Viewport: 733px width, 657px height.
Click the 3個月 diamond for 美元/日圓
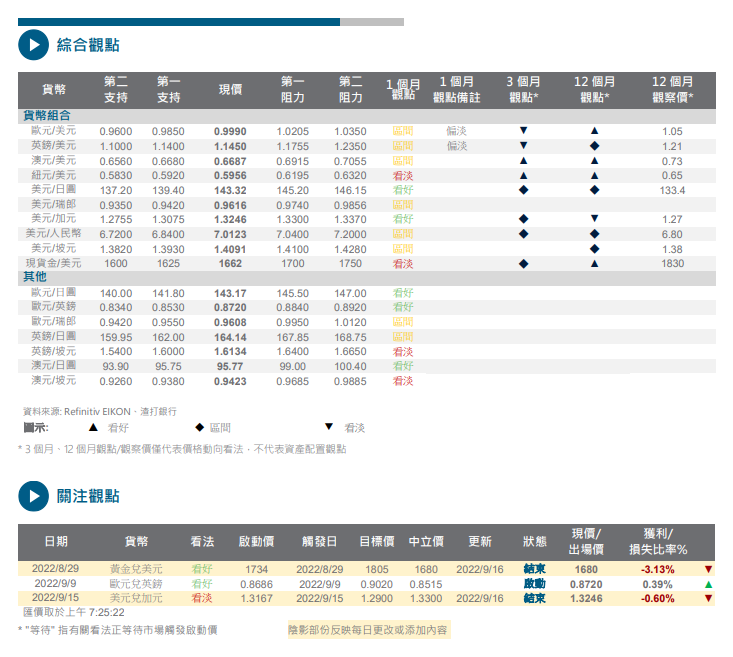(x=523, y=189)
